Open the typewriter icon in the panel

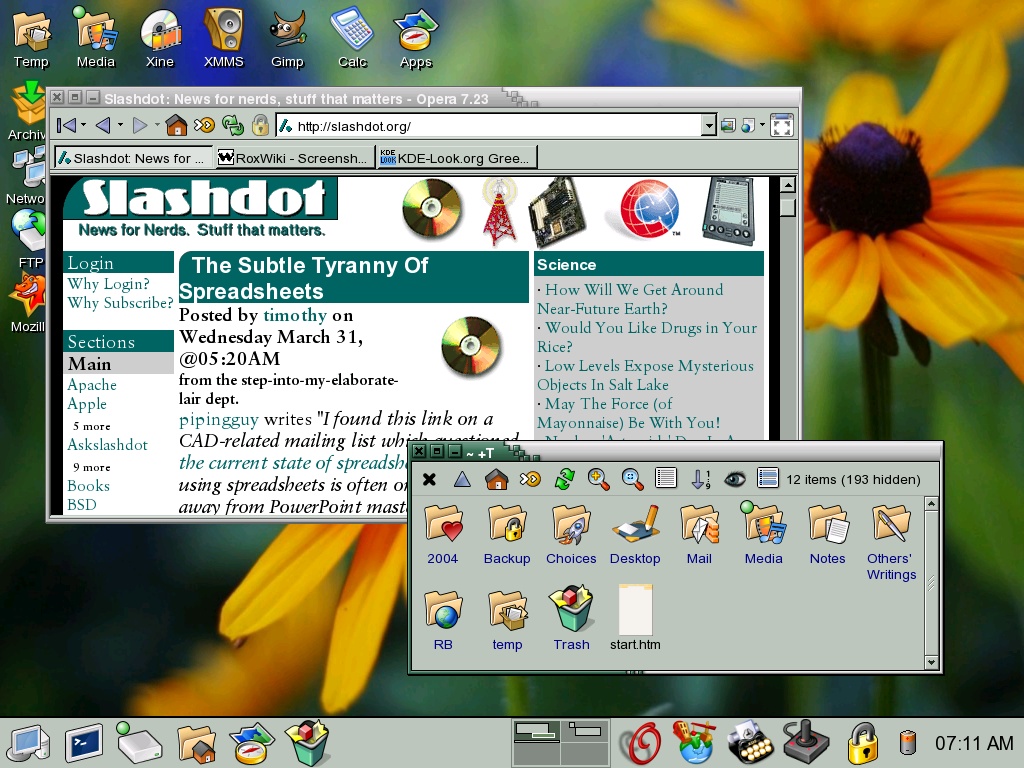(750, 743)
